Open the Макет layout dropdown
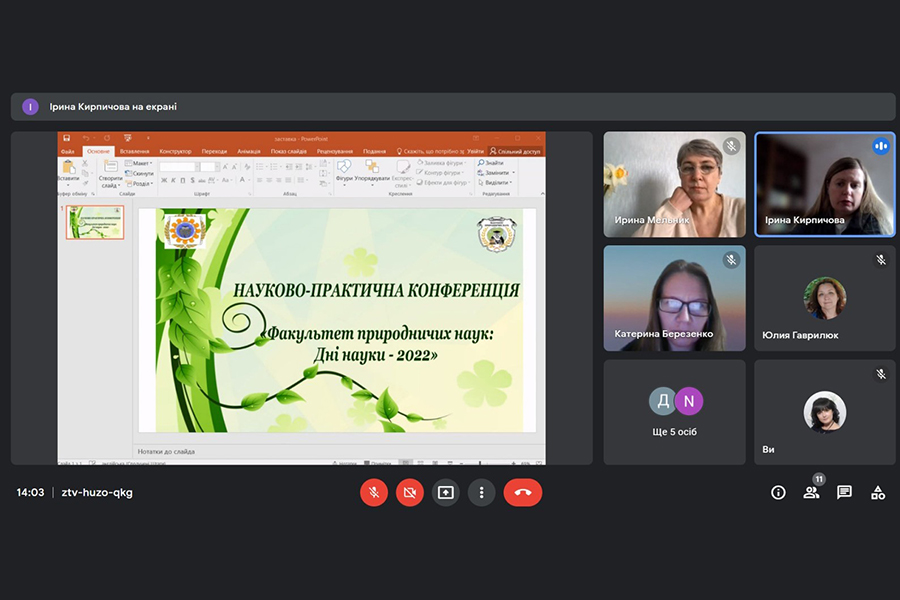The height and width of the screenshot is (600, 900). click(x=138, y=163)
